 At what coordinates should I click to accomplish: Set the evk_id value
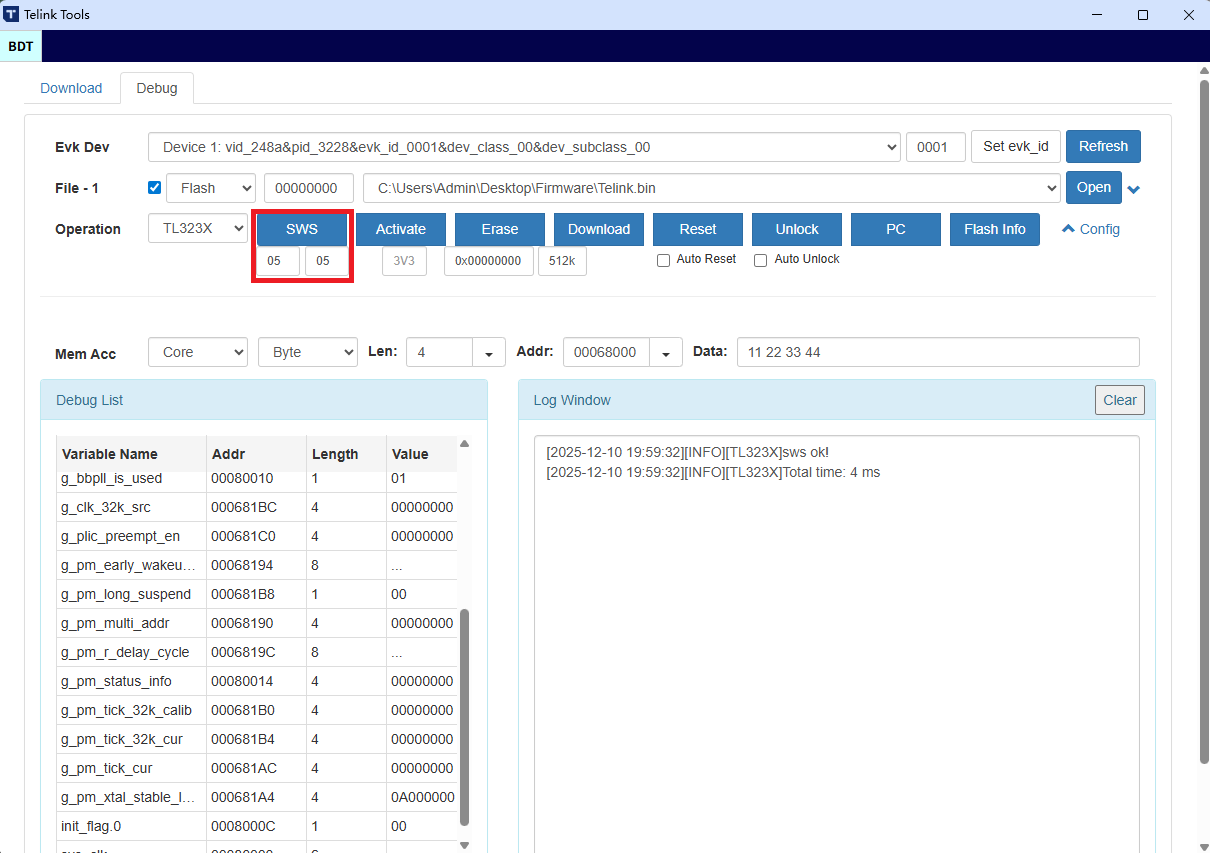coord(1015,146)
